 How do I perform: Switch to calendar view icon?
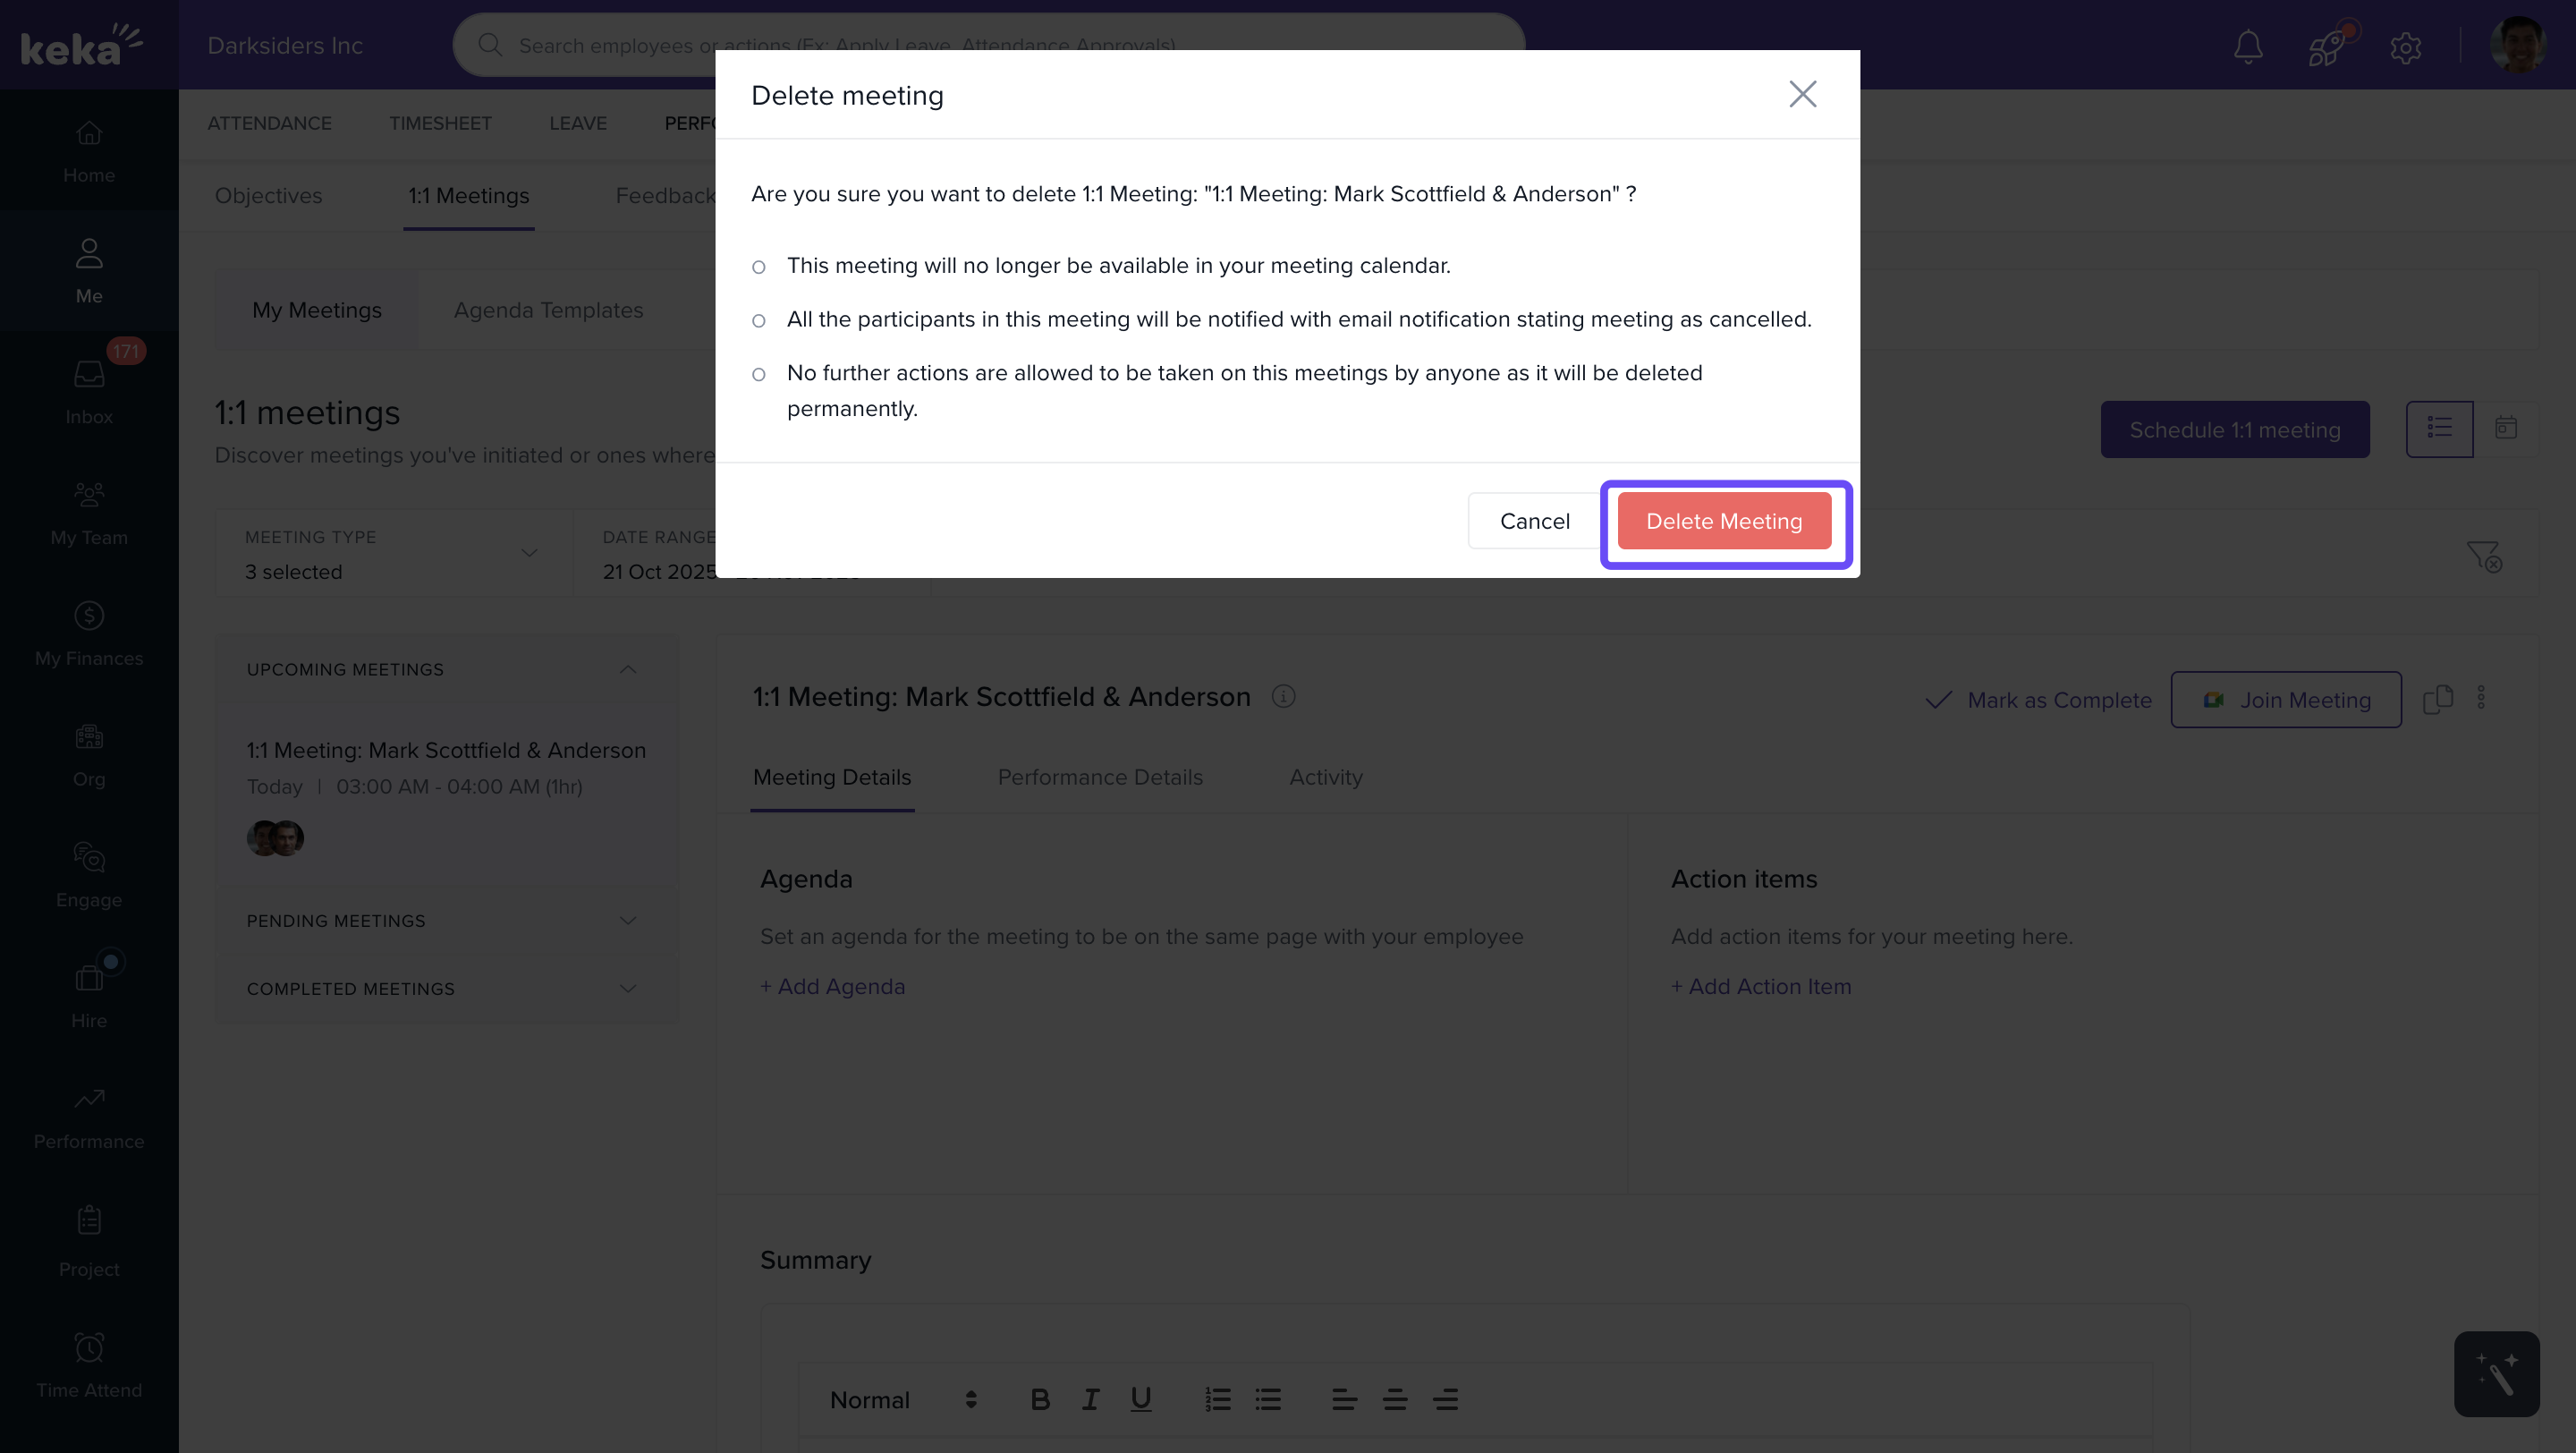point(2505,429)
